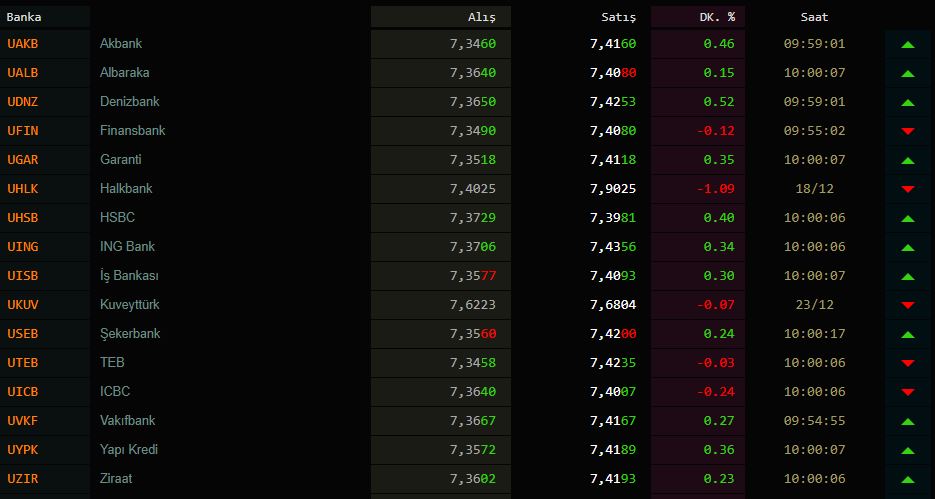
Task: Click the Saat column header
Action: (814, 17)
